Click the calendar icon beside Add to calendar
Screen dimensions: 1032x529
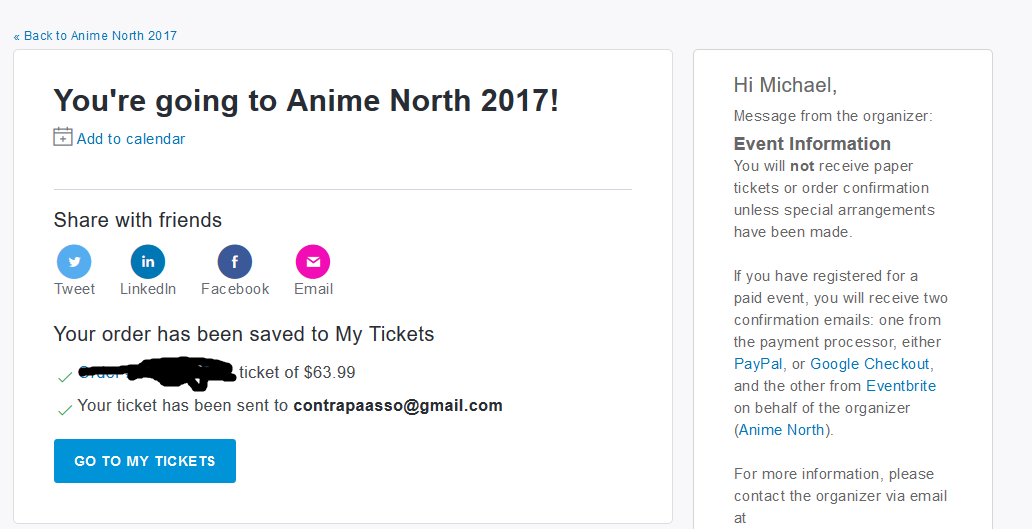coord(63,137)
